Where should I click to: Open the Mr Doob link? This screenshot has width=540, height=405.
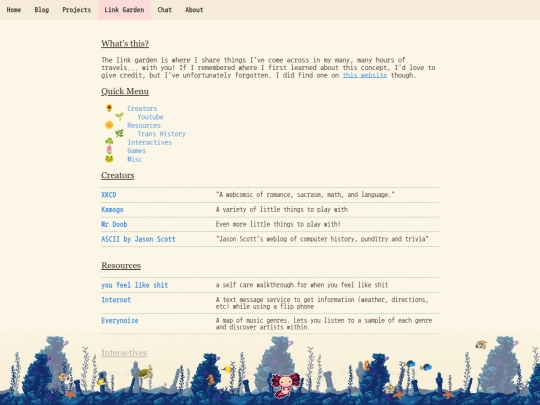(x=114, y=225)
